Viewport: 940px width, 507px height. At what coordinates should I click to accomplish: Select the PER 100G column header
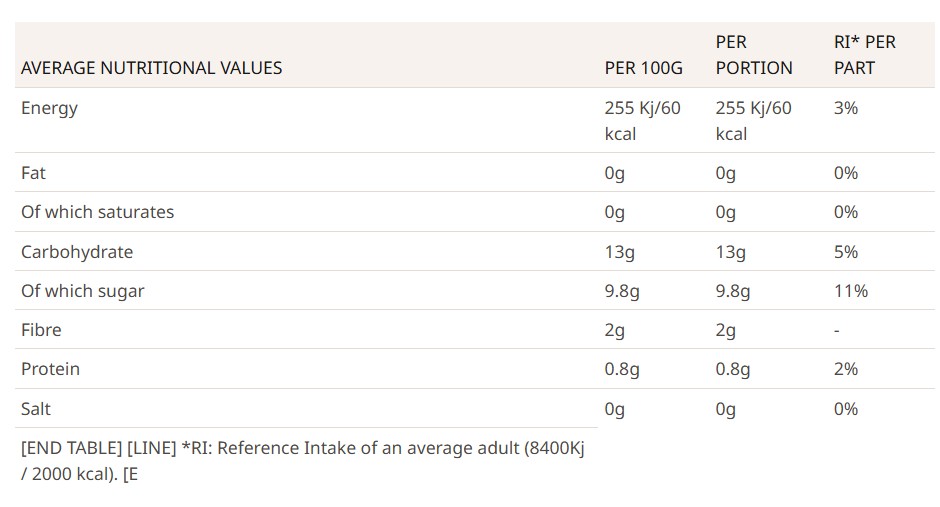[643, 68]
